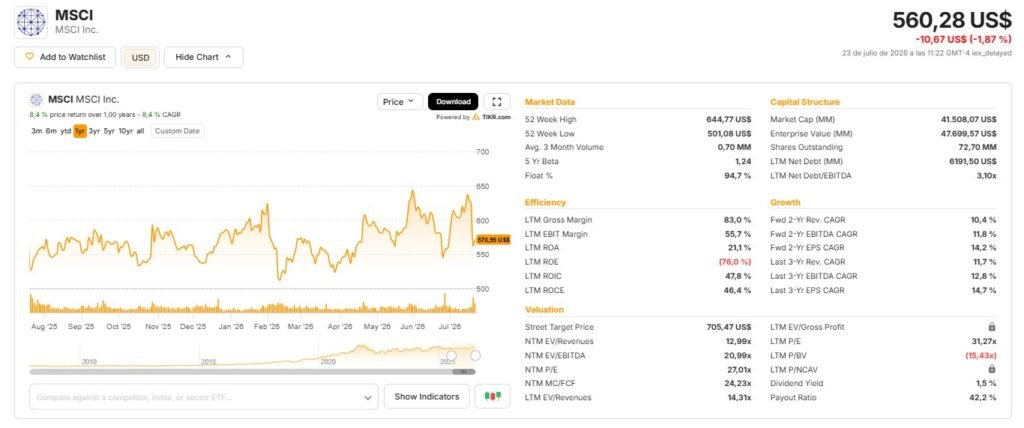The height and width of the screenshot is (428, 1024).
Task: Download the chart data
Action: tap(453, 101)
